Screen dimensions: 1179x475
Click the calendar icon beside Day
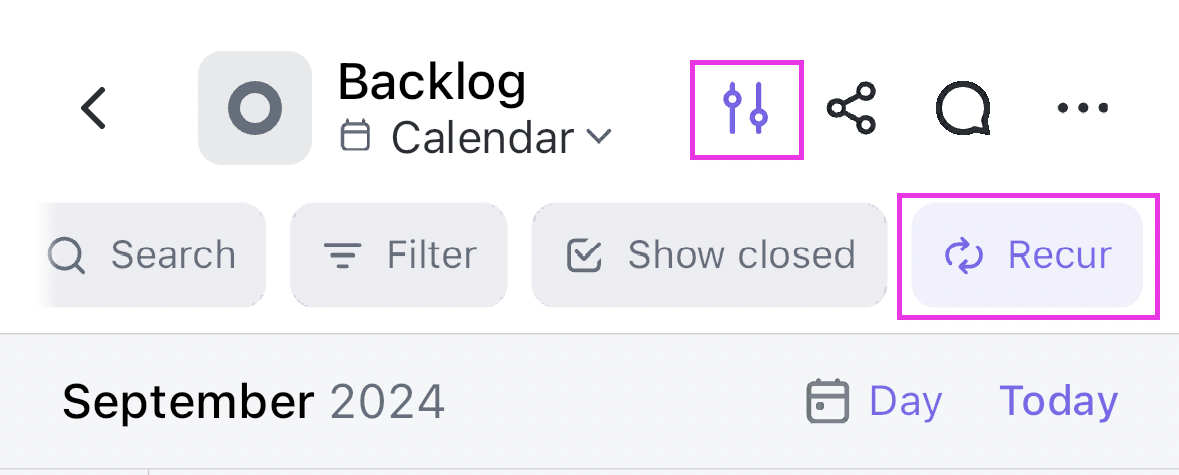827,401
